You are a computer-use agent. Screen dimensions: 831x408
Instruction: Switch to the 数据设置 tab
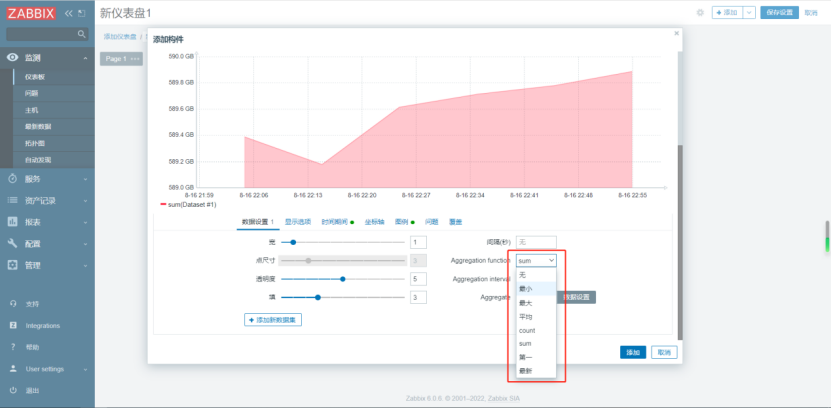[258, 222]
